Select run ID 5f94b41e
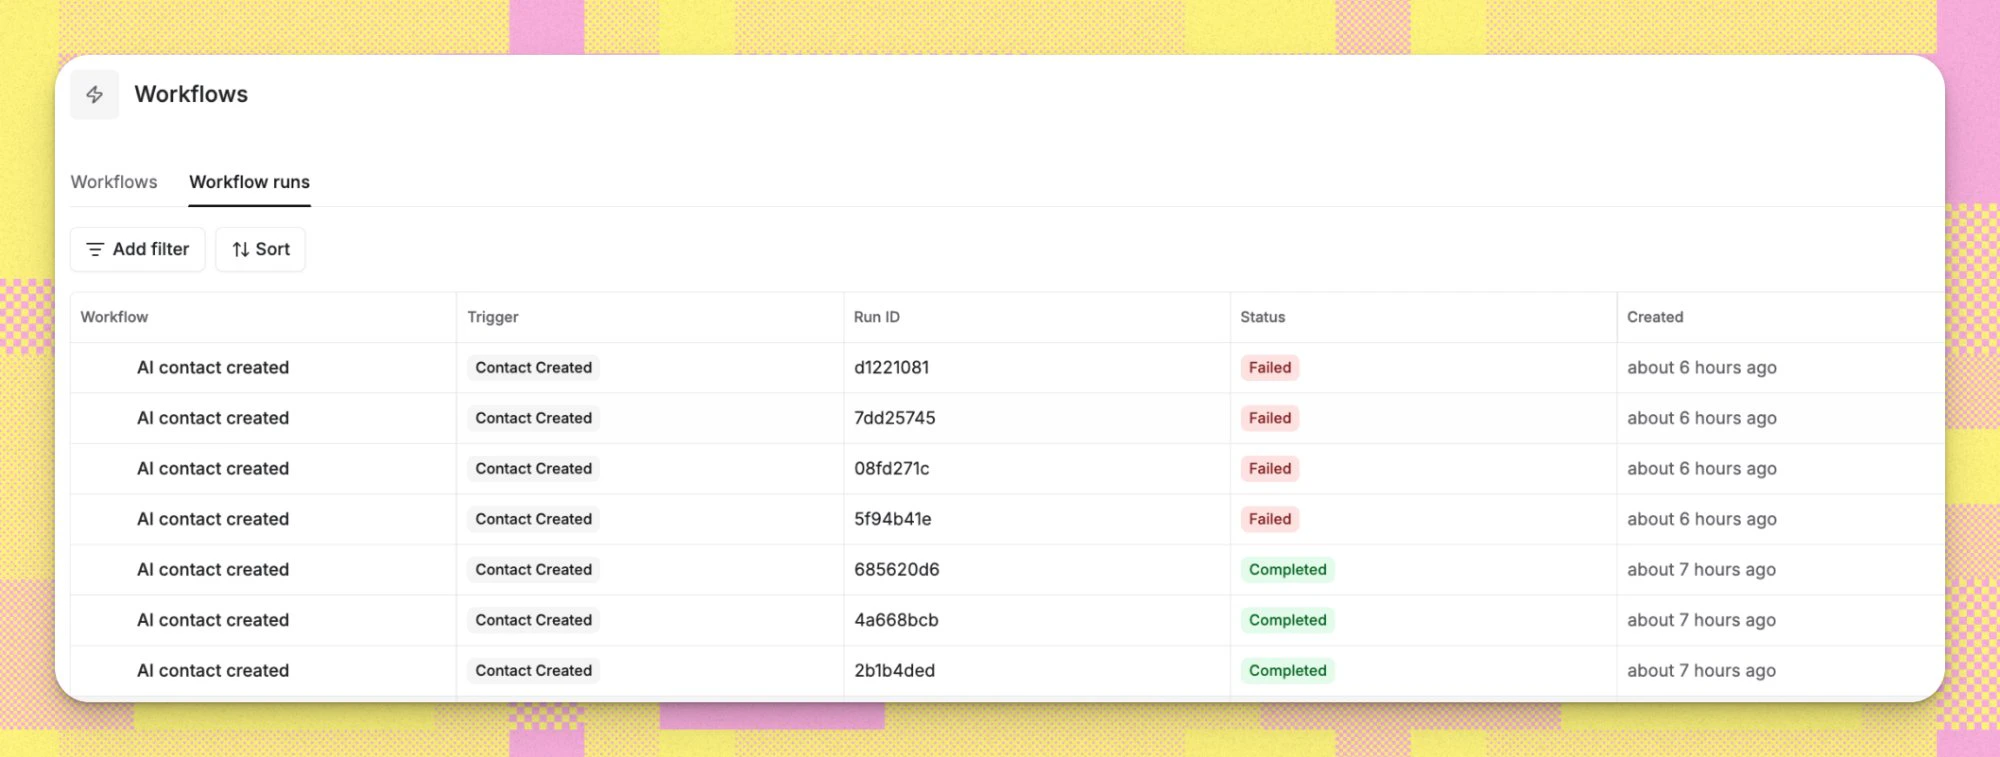Viewport: 2000px width, 757px height. 893,519
